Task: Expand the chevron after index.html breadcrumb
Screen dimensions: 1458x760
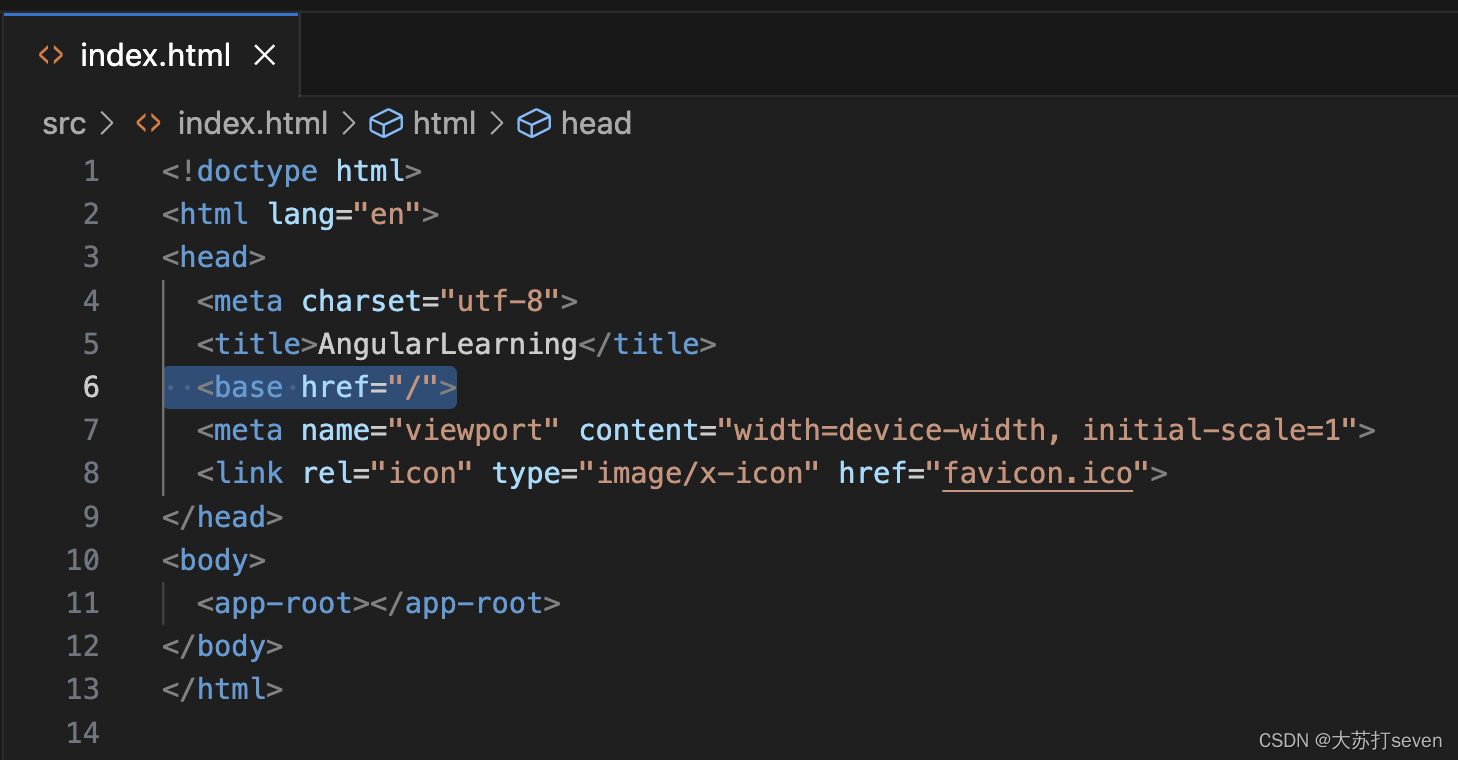Action: (349, 124)
